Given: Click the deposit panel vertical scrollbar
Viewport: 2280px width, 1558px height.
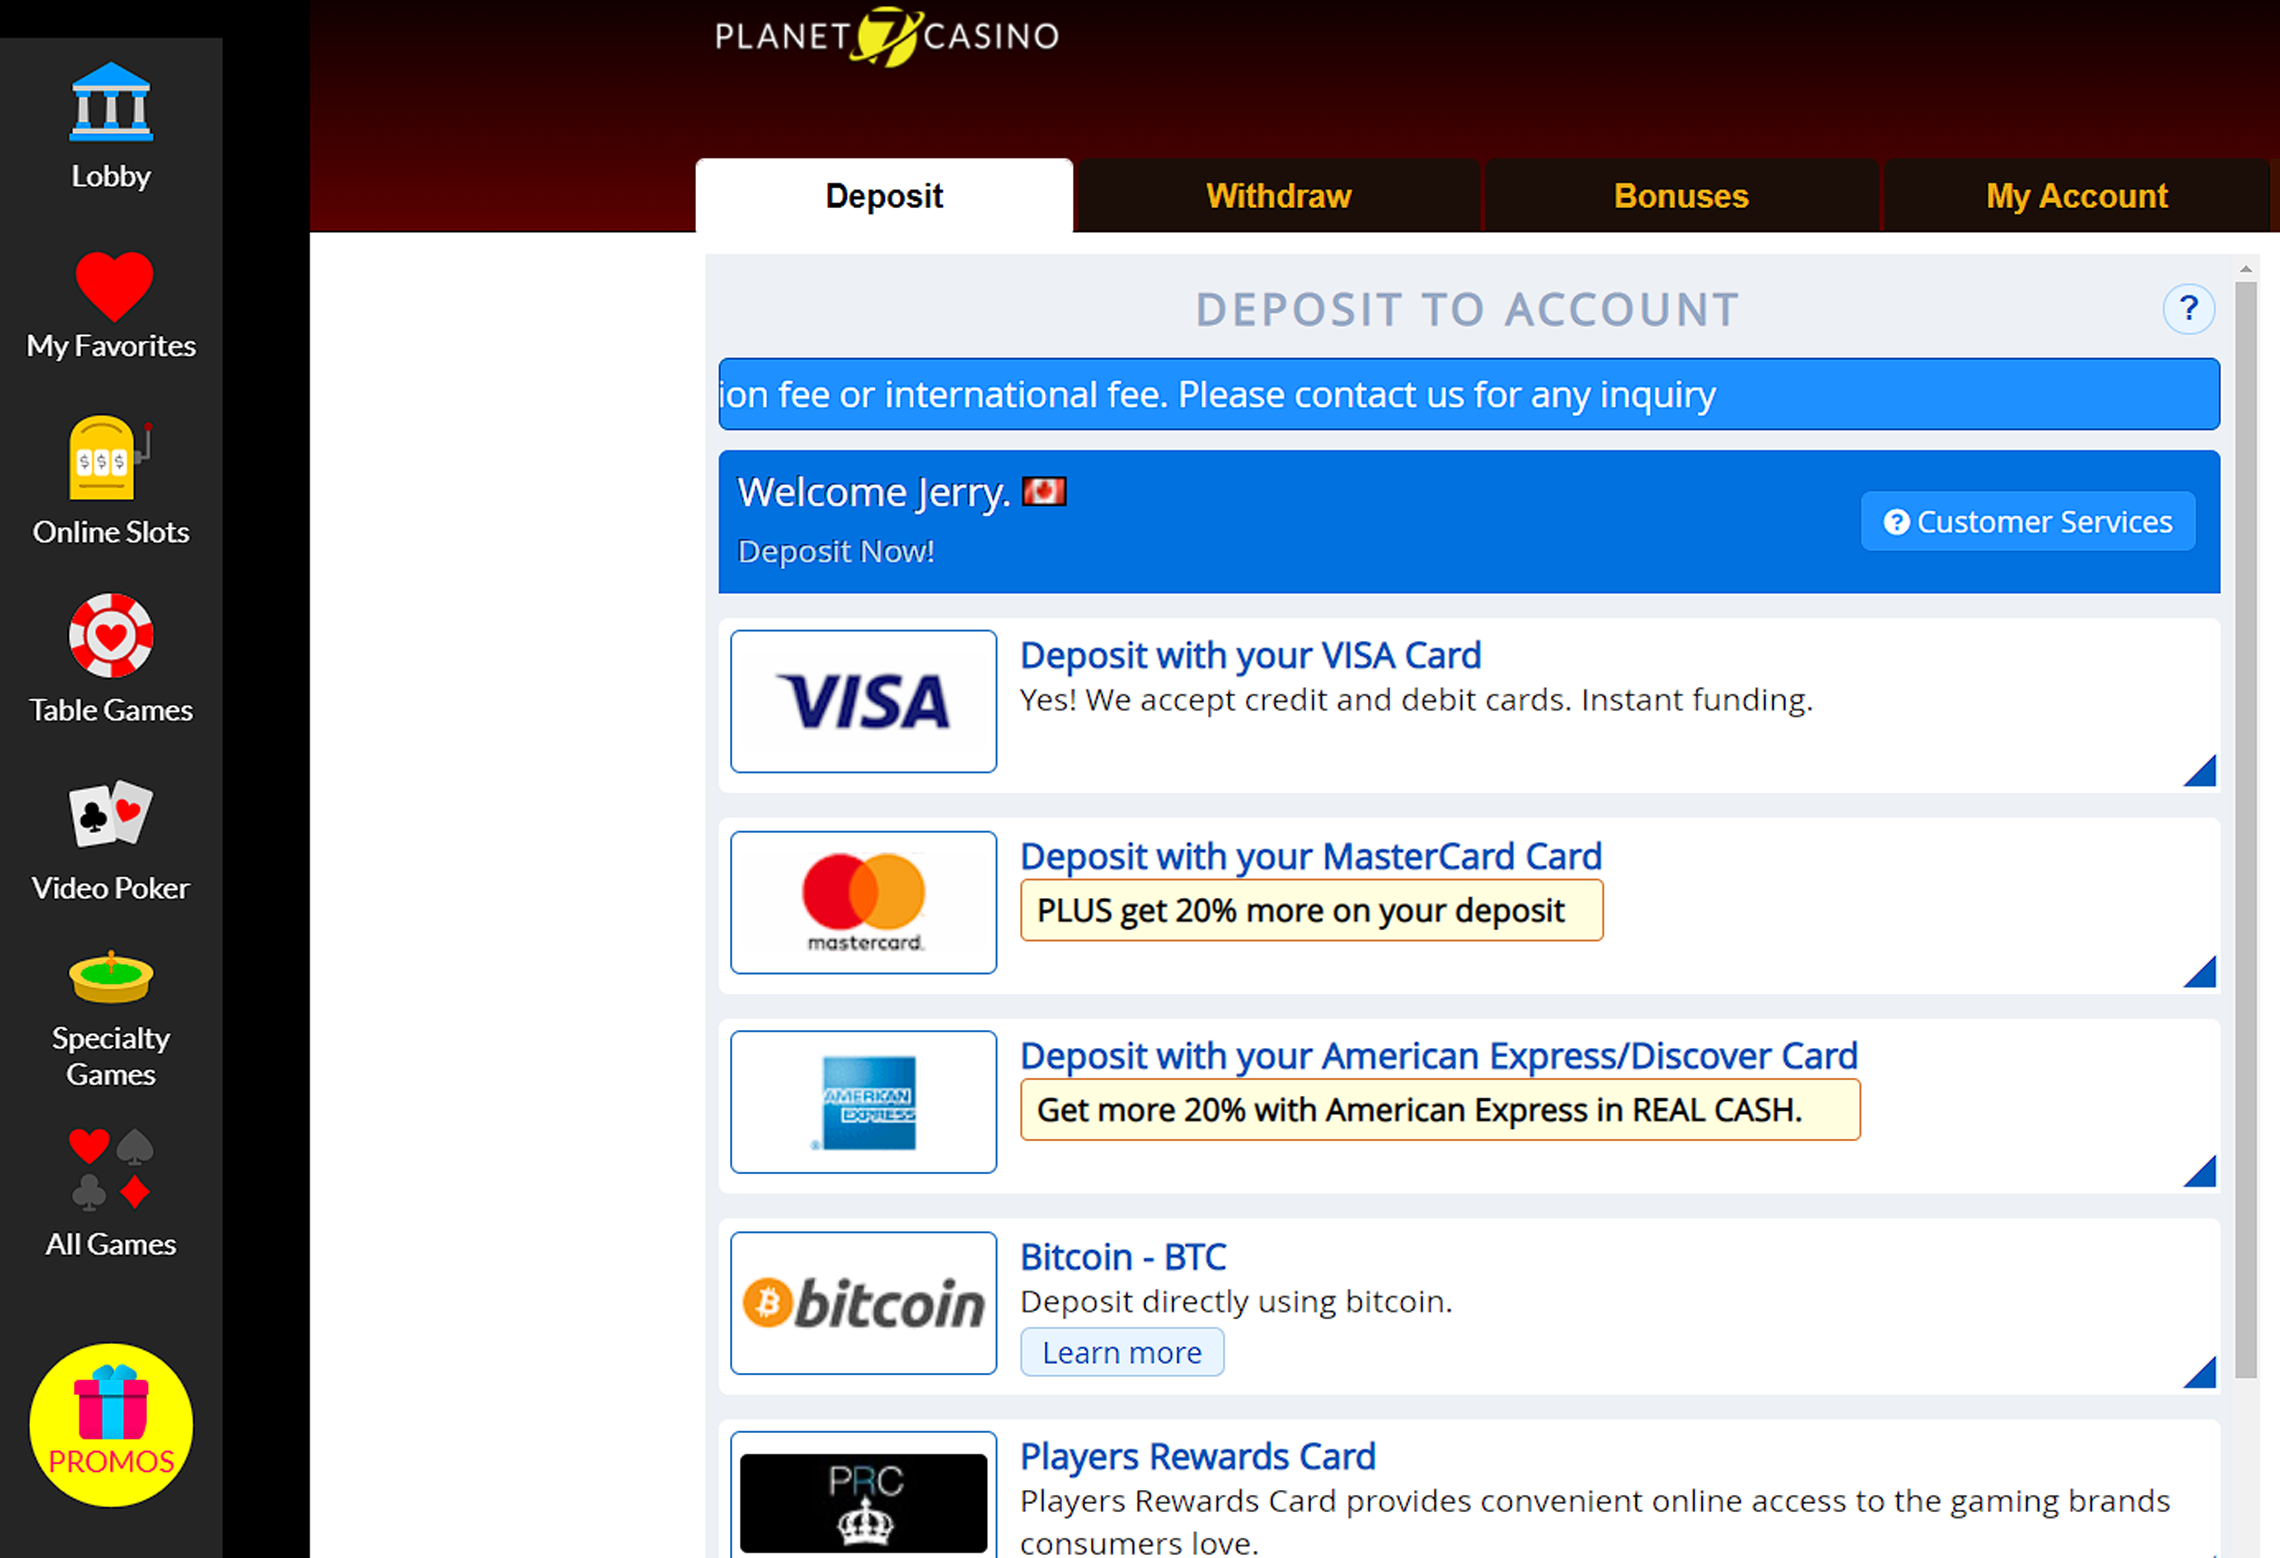Looking at the screenshot, I should click(2246, 829).
